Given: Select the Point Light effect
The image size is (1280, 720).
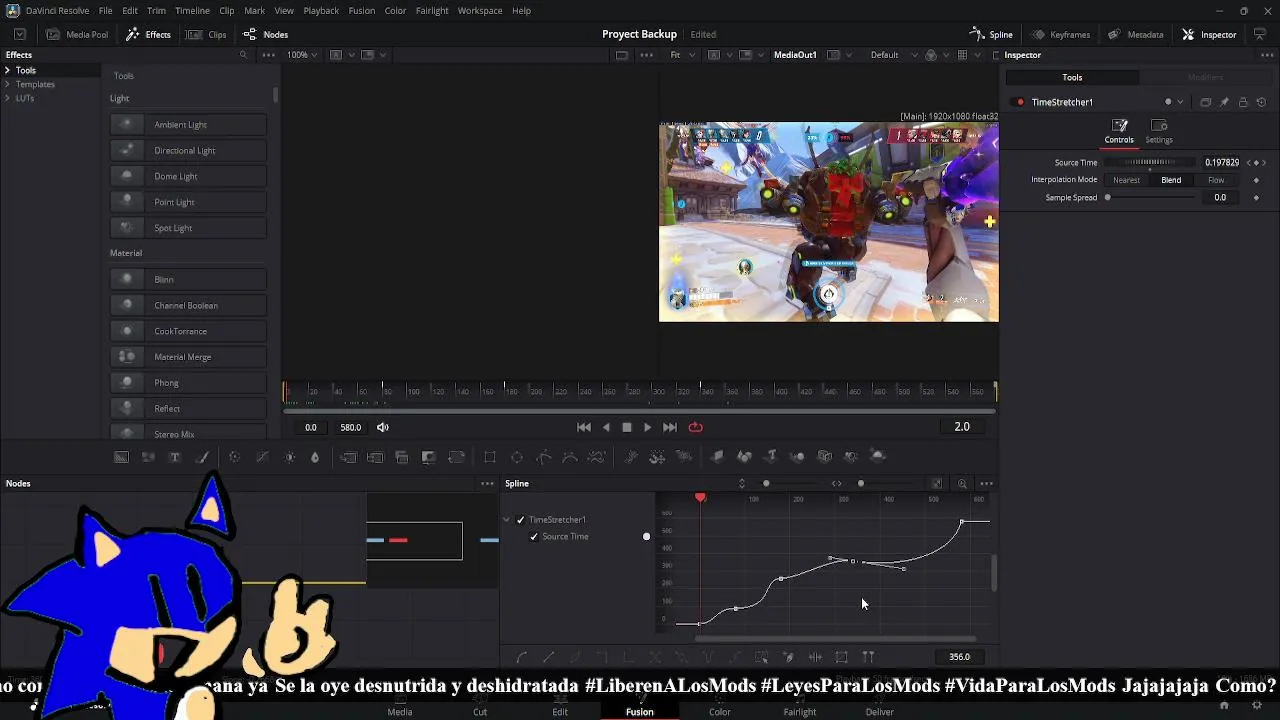Looking at the screenshot, I should pyautogui.click(x=188, y=202).
